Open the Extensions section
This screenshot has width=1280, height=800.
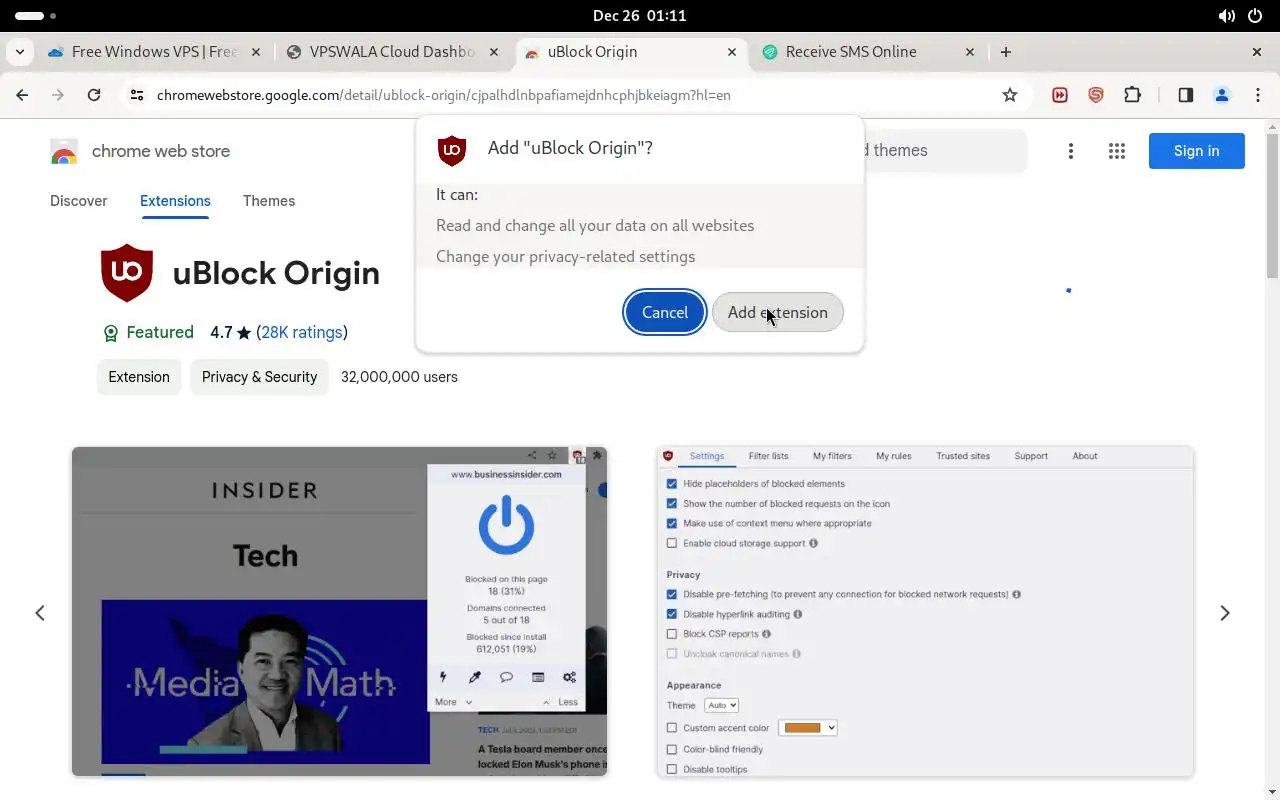(x=175, y=201)
